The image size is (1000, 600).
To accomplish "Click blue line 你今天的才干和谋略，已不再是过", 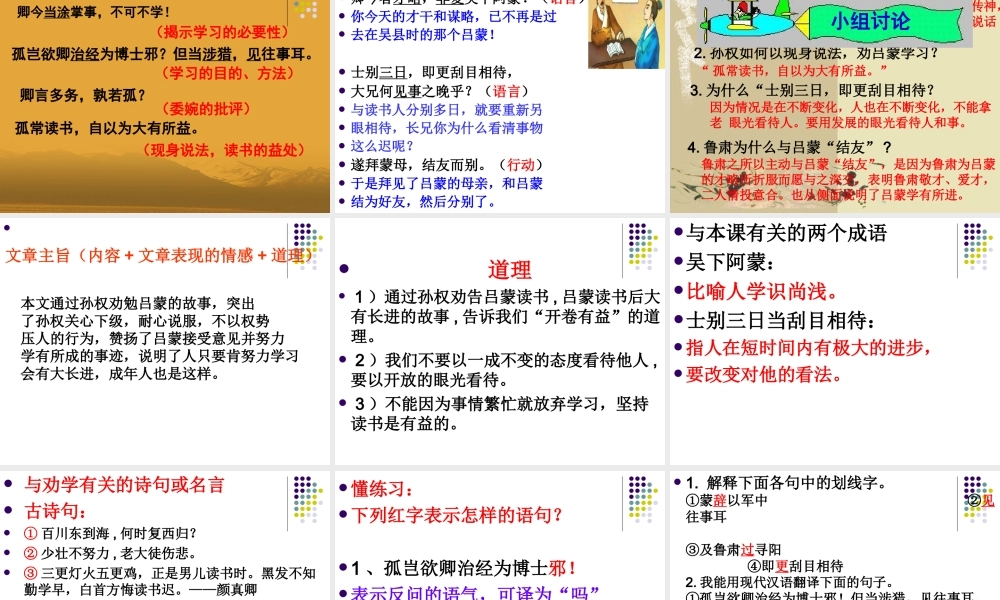I will 453,17.
